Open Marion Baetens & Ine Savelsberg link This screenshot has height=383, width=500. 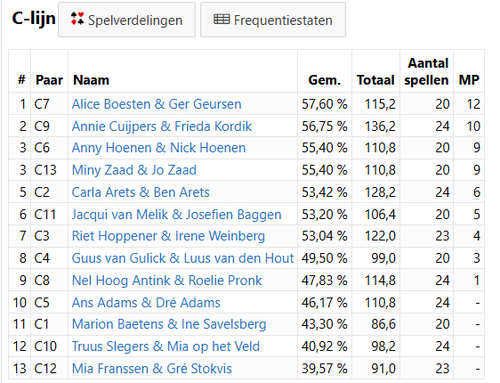point(169,324)
